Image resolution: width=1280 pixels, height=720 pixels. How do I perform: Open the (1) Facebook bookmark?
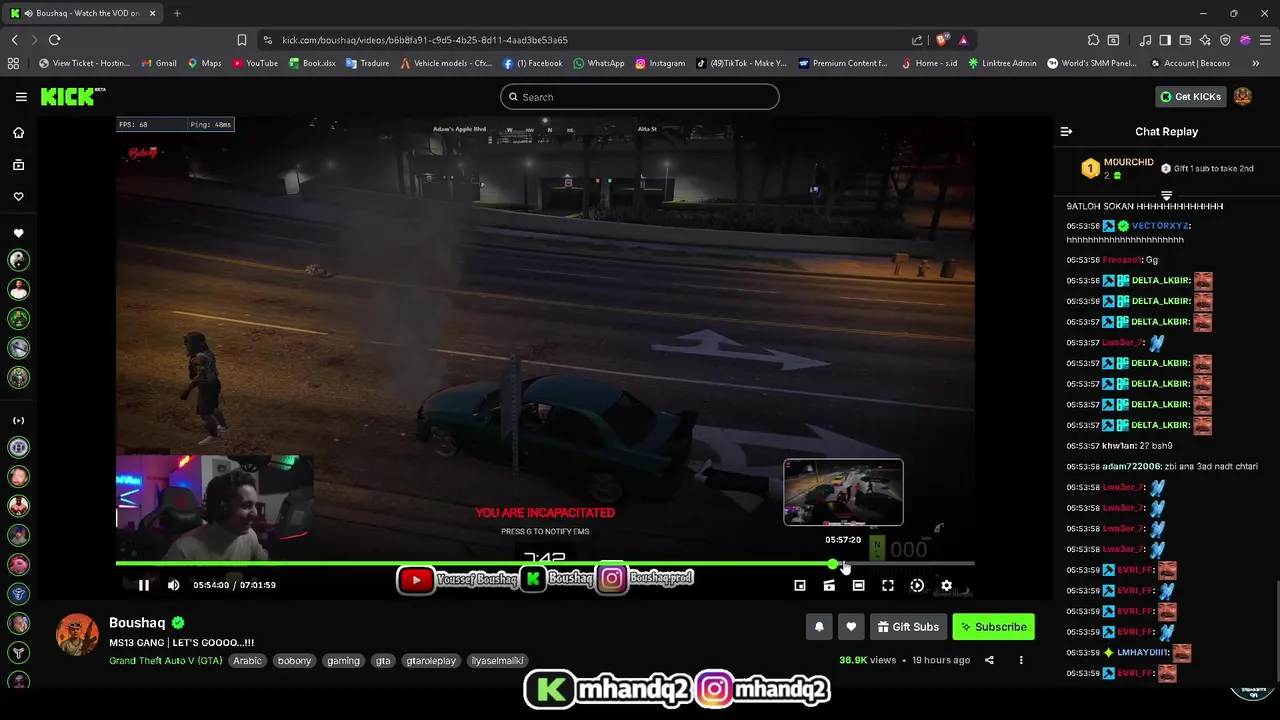[533, 63]
